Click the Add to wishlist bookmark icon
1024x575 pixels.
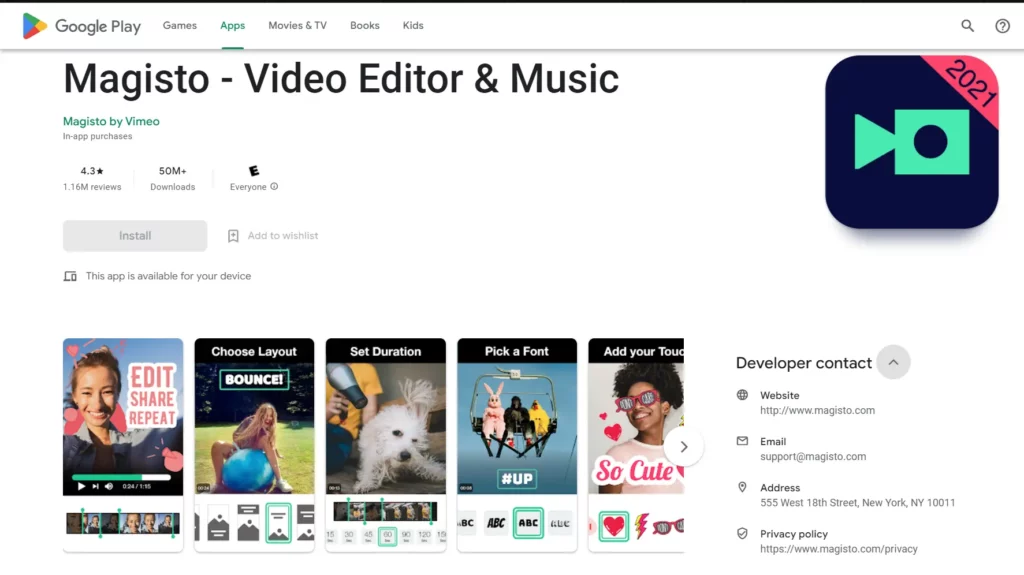pyautogui.click(x=233, y=236)
